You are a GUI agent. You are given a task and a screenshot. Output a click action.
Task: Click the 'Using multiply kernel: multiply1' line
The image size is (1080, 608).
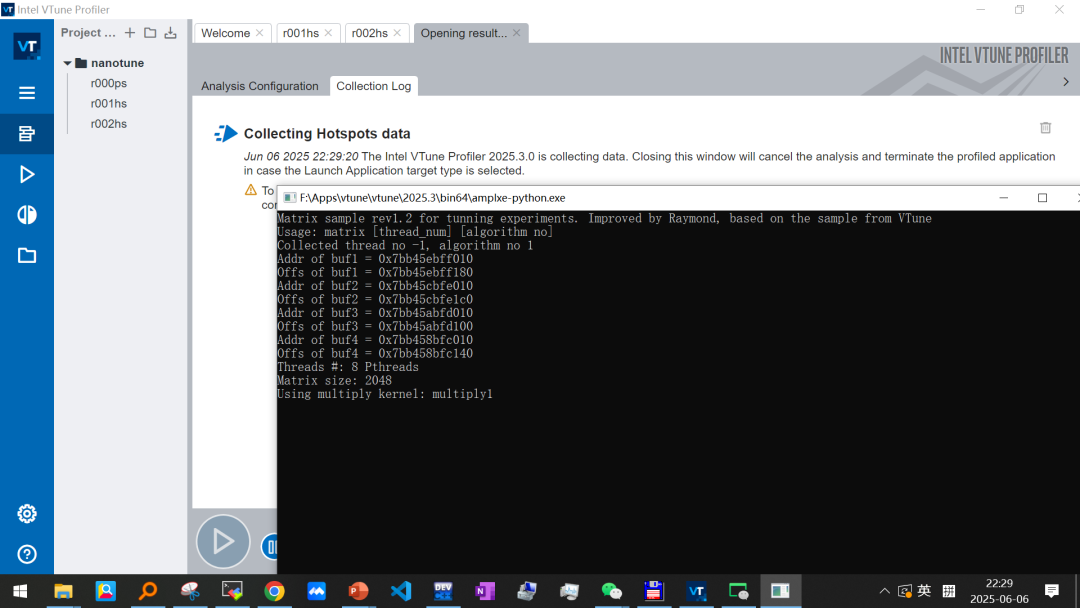[385, 394]
